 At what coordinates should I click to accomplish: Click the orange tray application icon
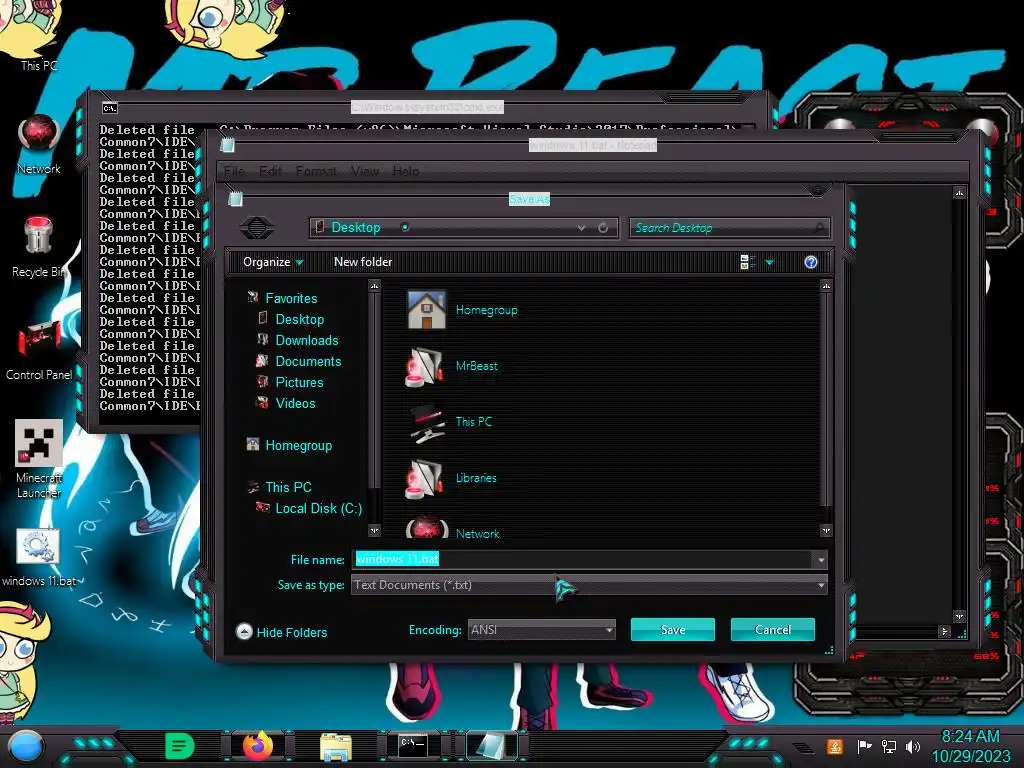pyautogui.click(x=835, y=746)
